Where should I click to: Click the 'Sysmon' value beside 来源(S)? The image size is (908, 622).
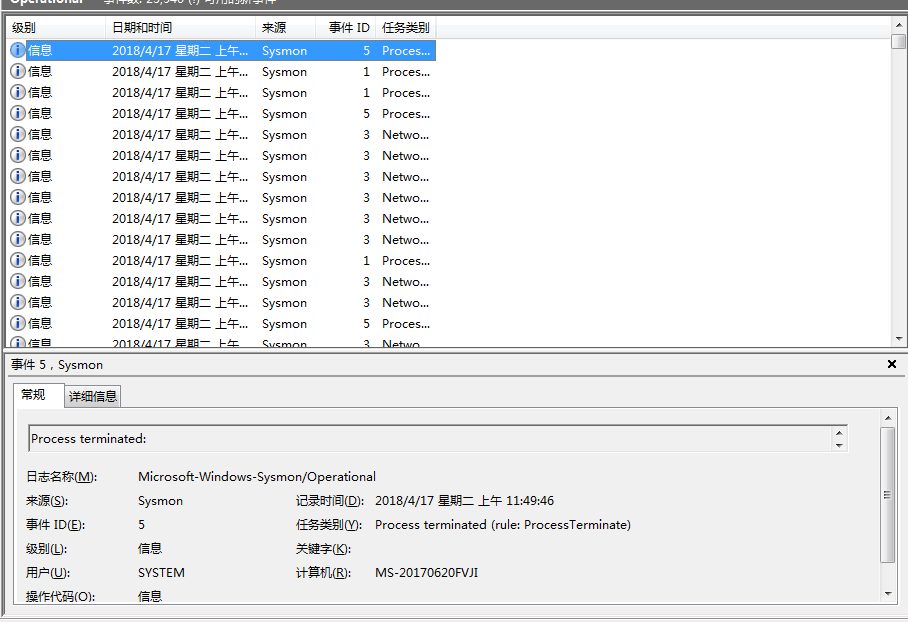tap(160, 501)
